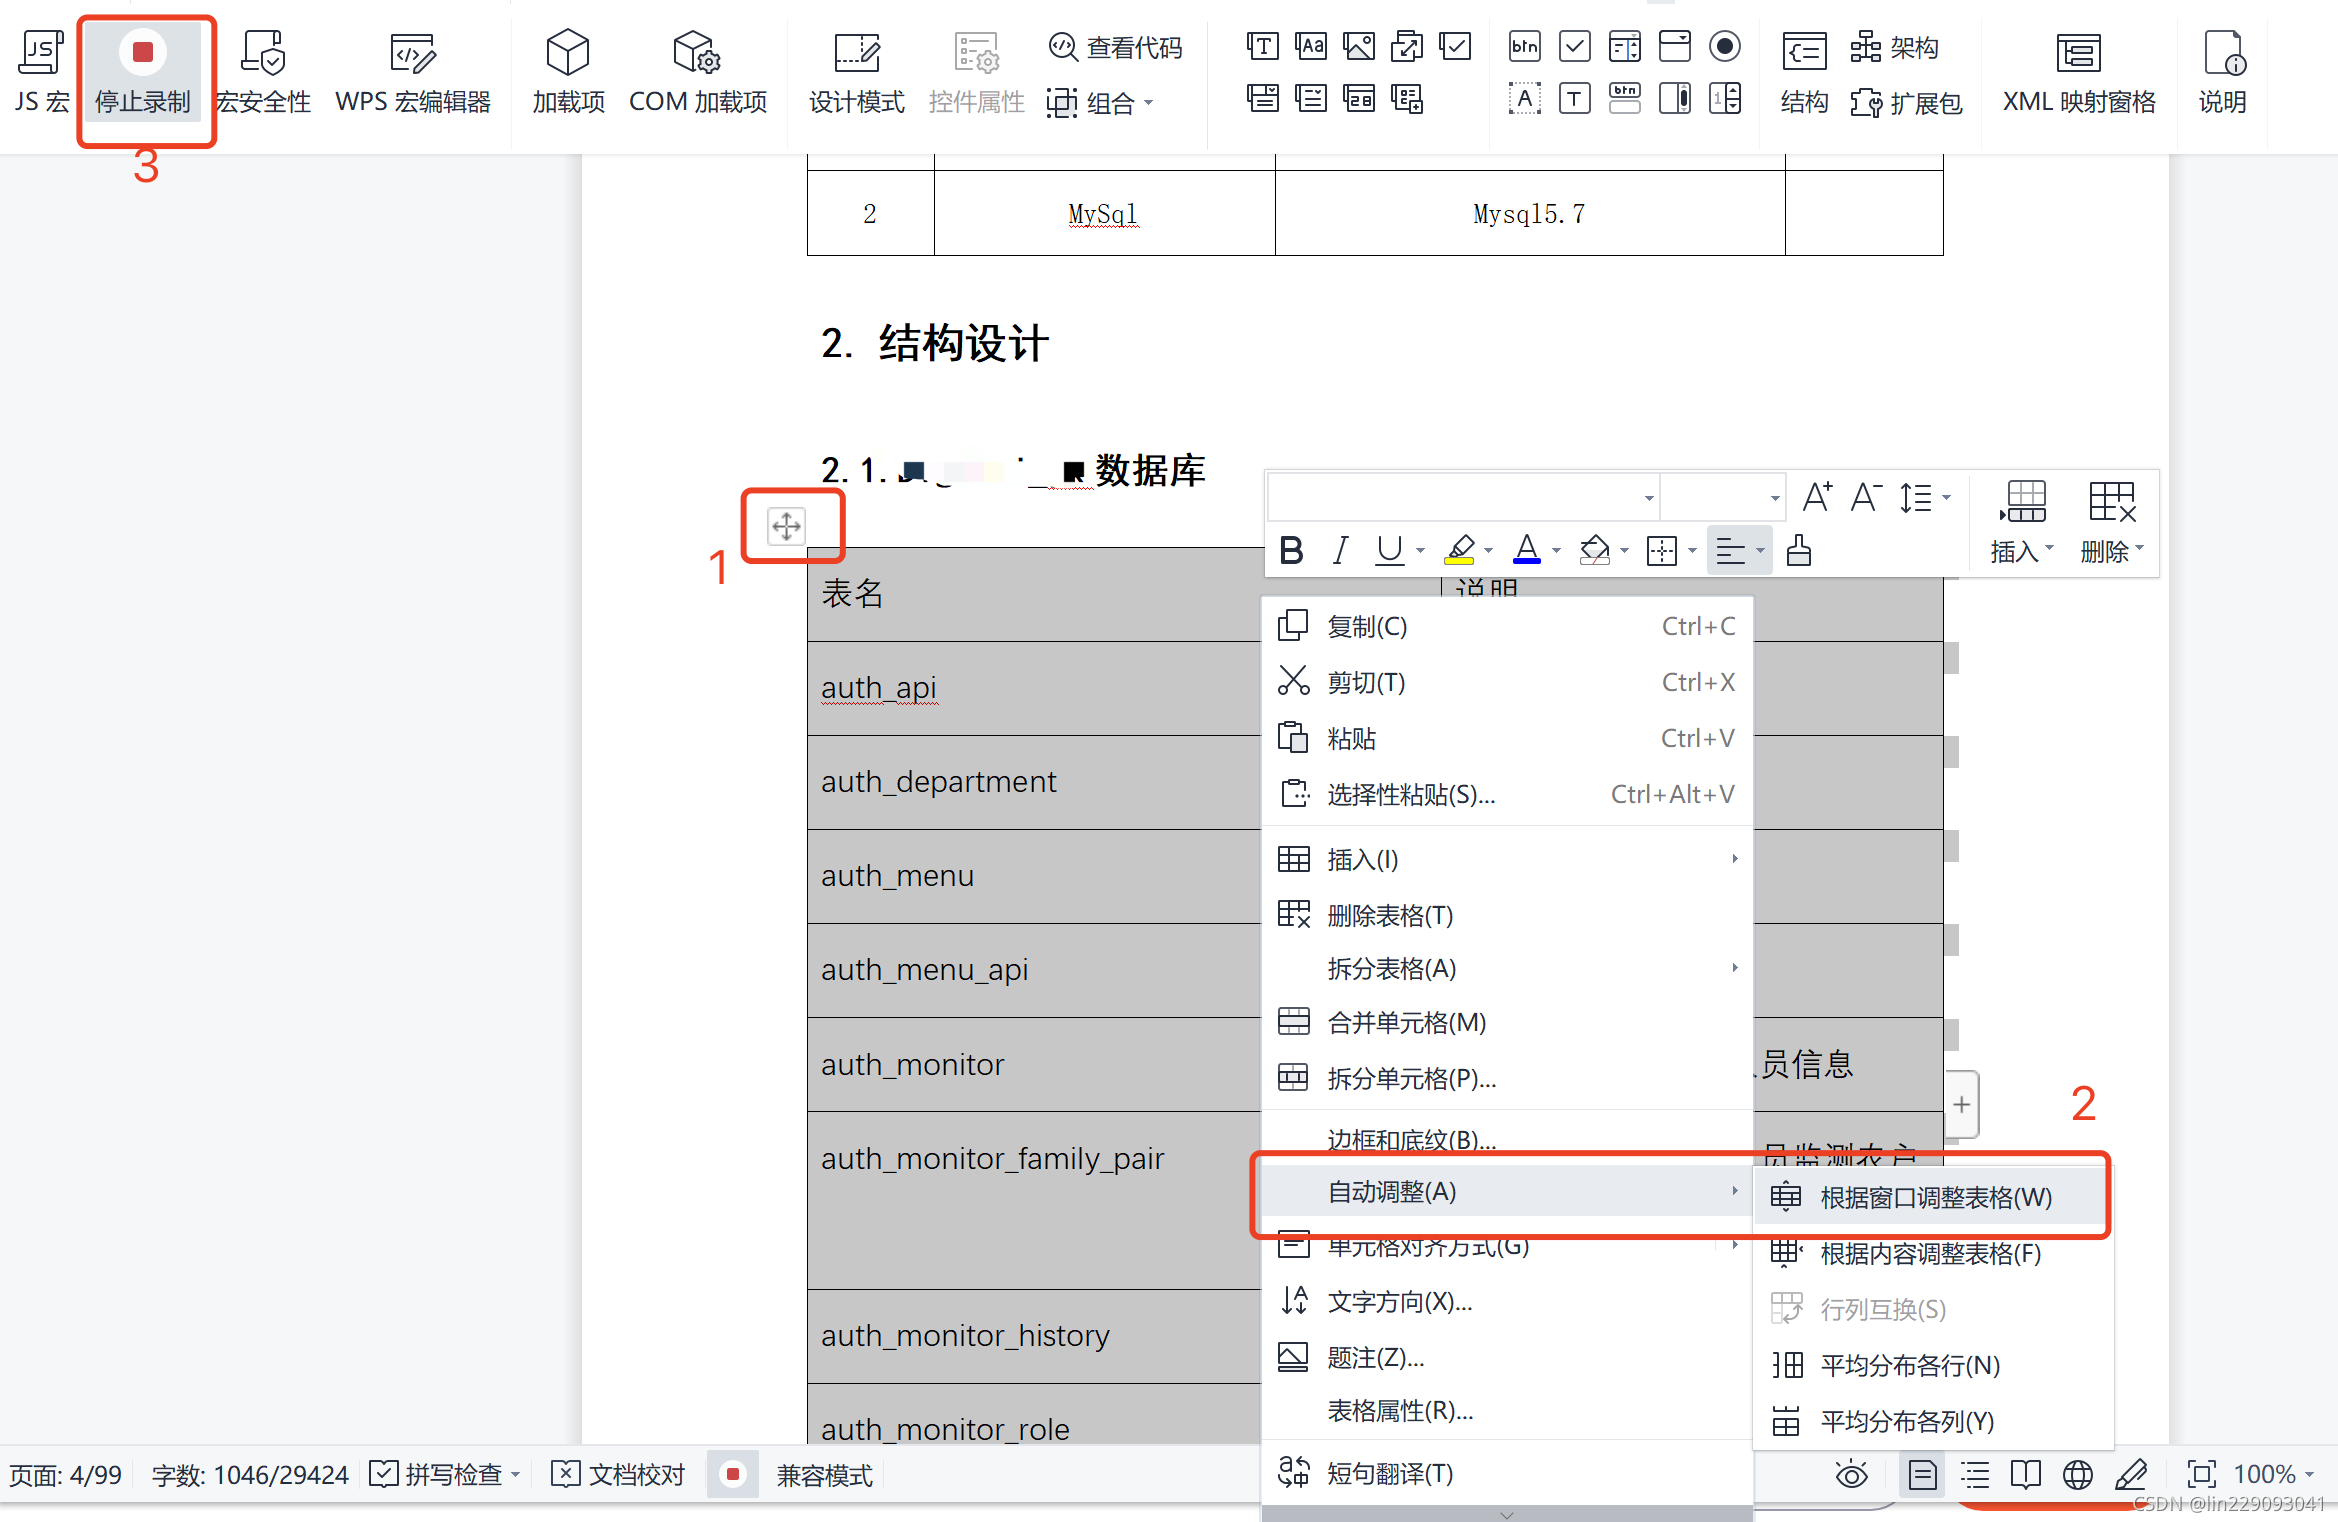Click the table move handle icon

(786, 526)
